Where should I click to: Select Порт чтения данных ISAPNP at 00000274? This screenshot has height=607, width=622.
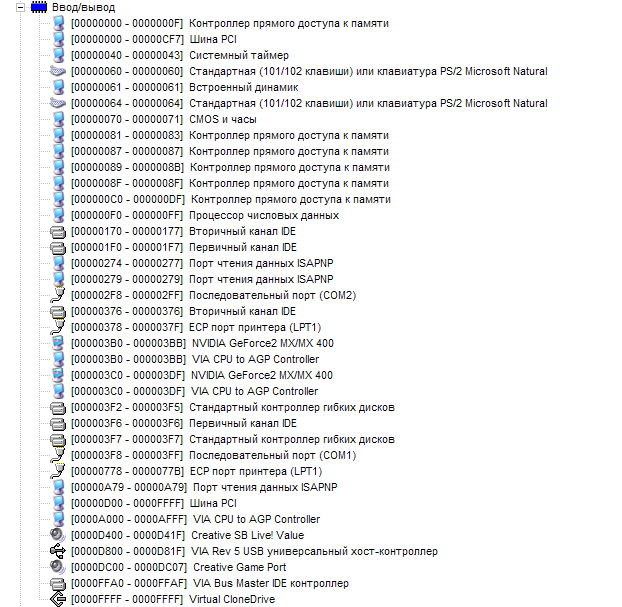point(202,263)
